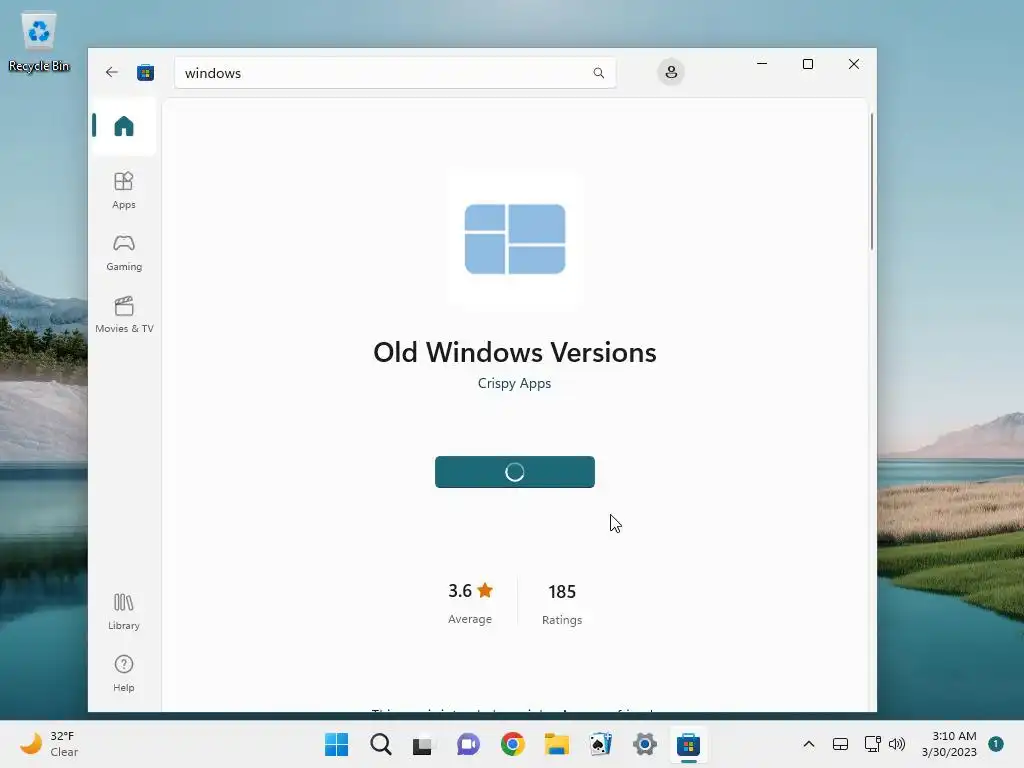Open network status tray icon
1024x768 pixels.
[x=872, y=744]
